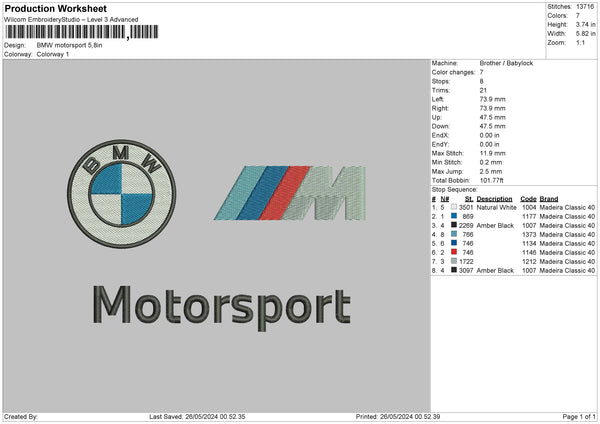Viewport: 600px width, 424px height.
Task: Click the Production Worksheet title
Action: [55, 8]
